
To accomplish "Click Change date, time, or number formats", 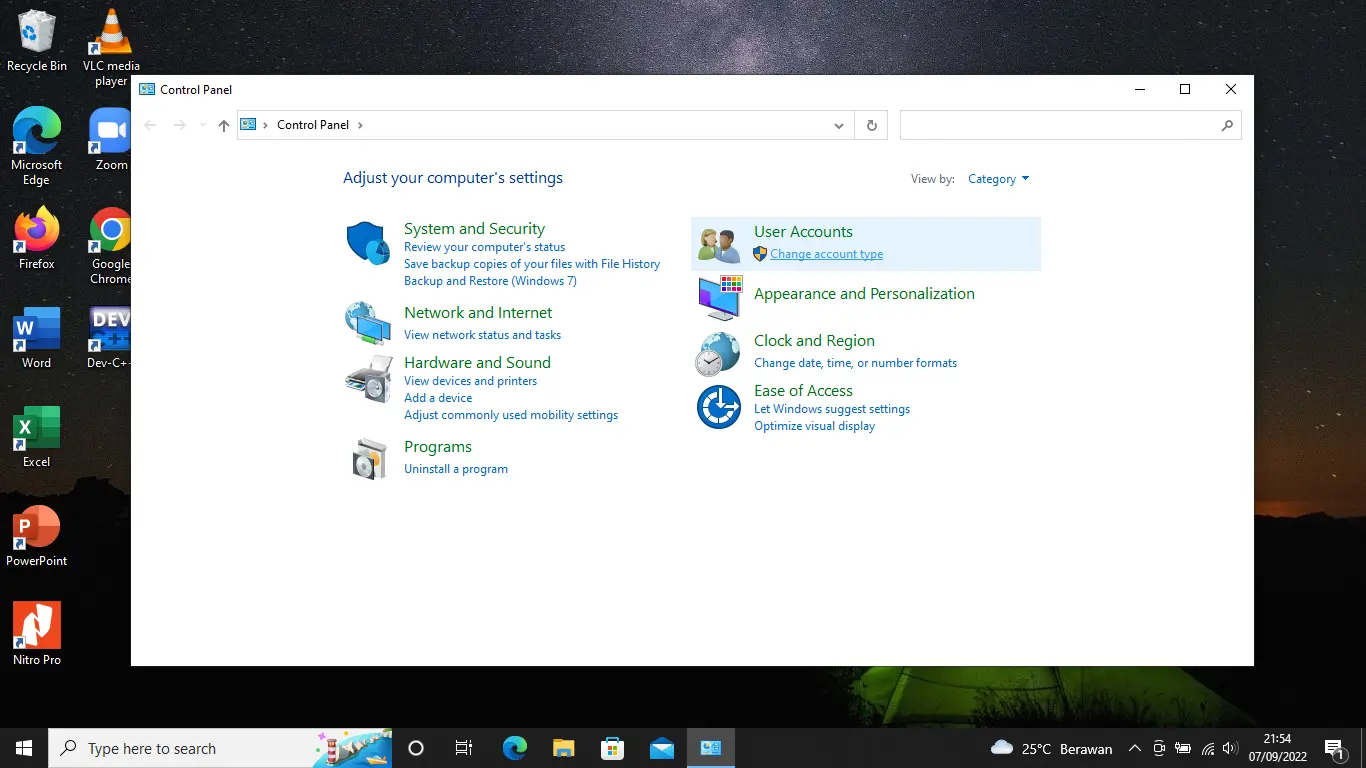I will click(855, 363).
